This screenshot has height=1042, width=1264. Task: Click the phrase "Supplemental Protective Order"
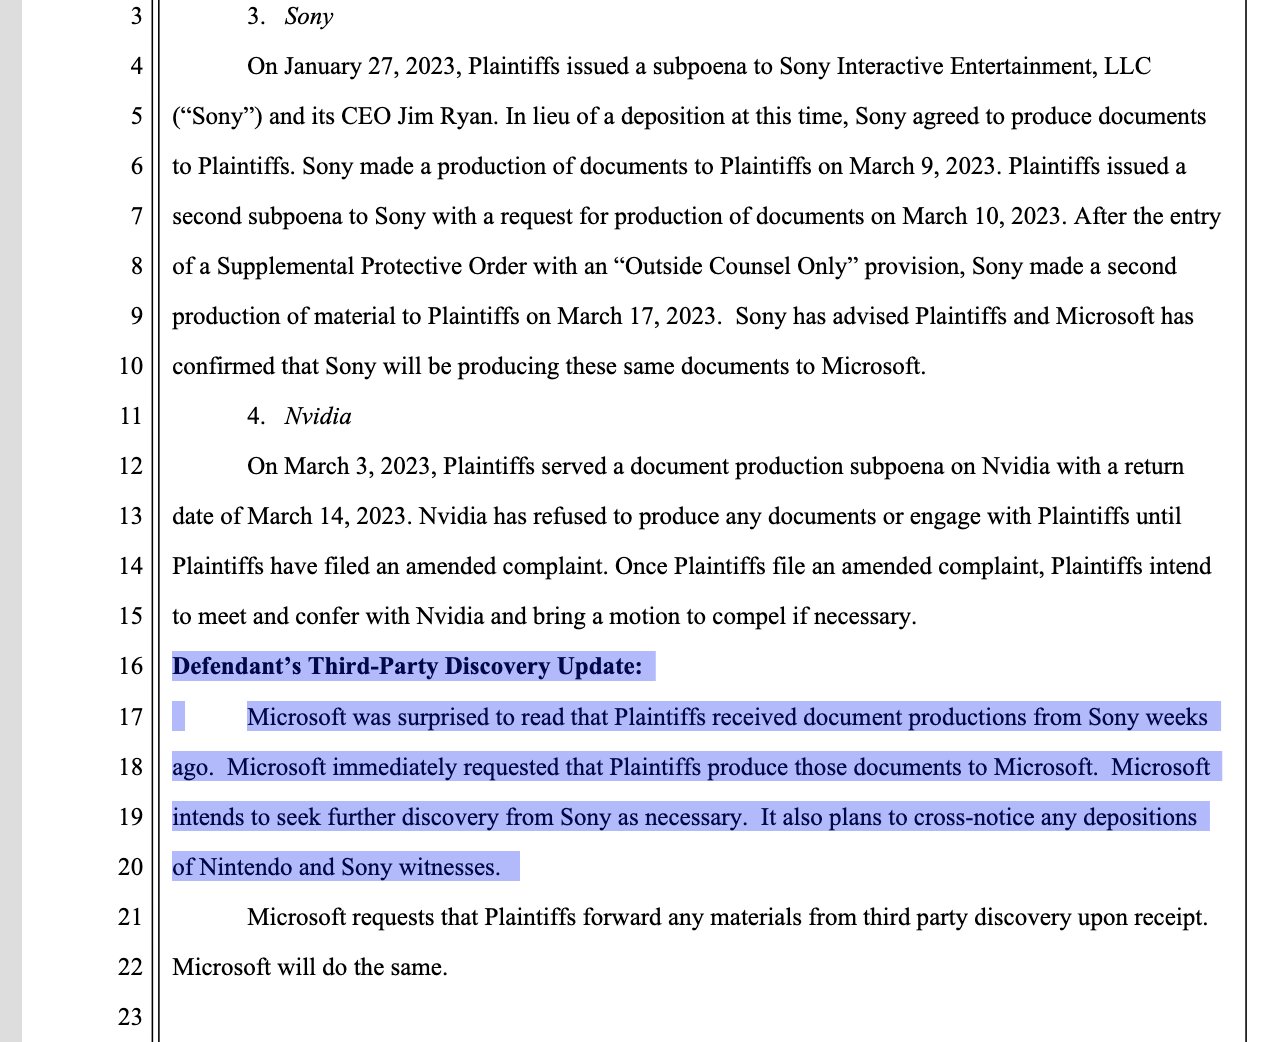371,267
